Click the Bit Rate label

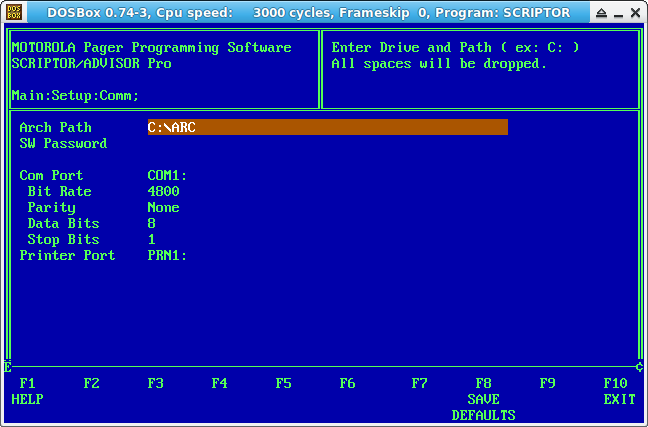point(60,191)
